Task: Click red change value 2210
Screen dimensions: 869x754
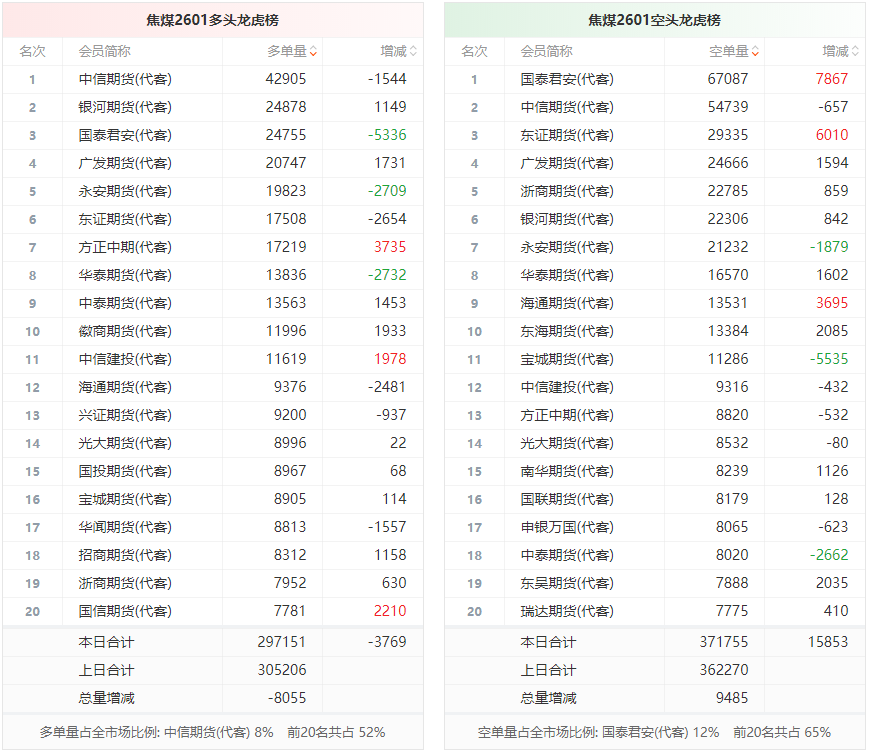Action: pos(390,611)
